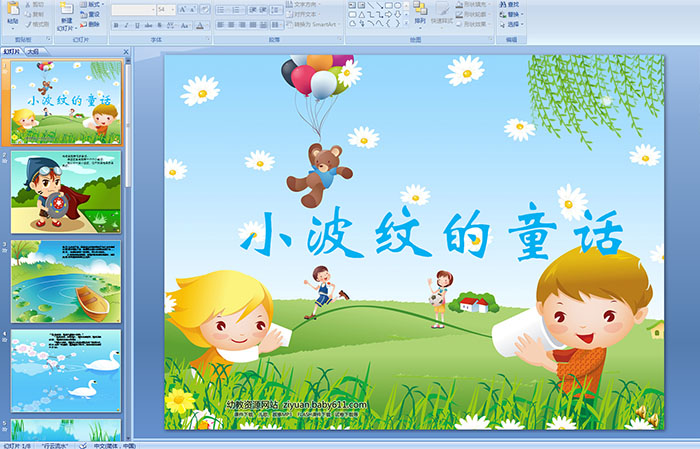700x449 pixels.
Task: Switch to the Outline (大纲) pane tab
Action: point(33,50)
